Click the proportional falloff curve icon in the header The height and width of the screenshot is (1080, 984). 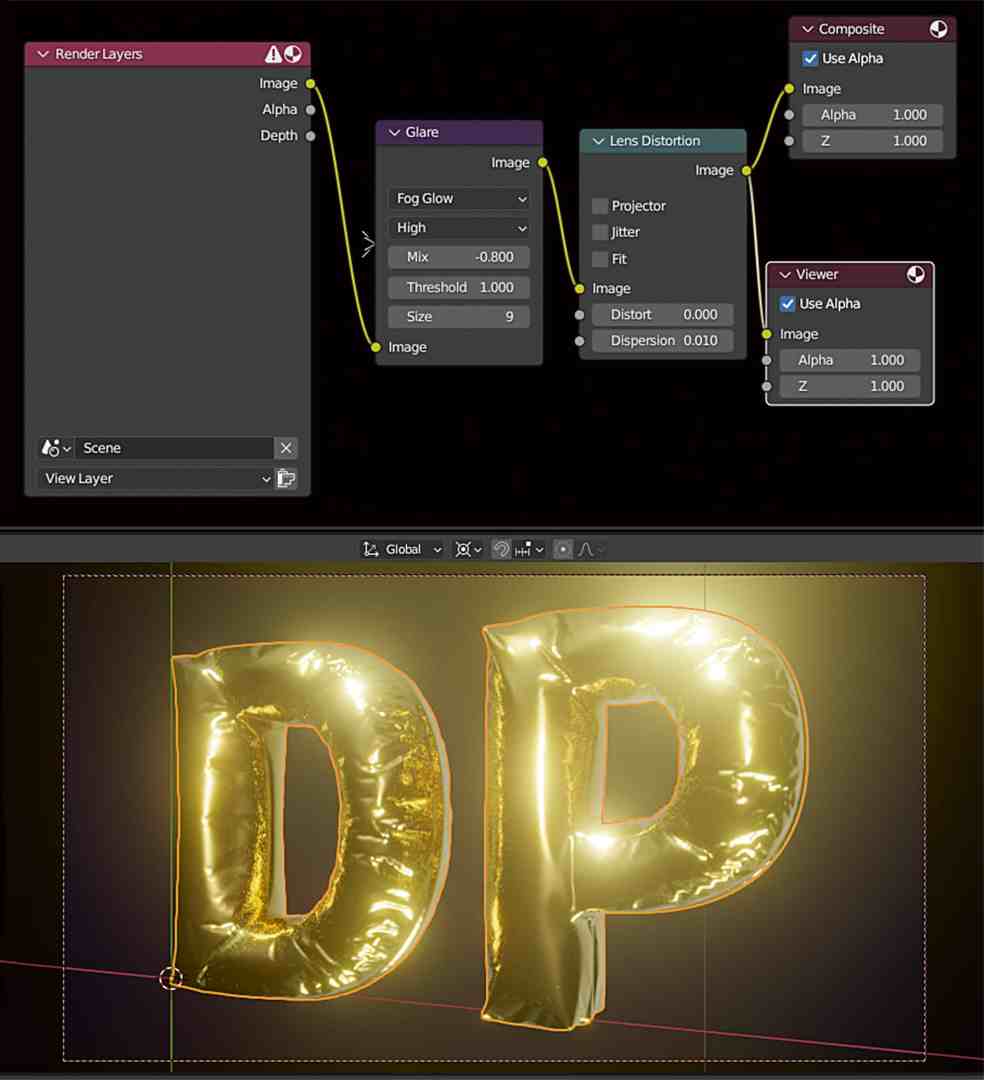[x=585, y=548]
